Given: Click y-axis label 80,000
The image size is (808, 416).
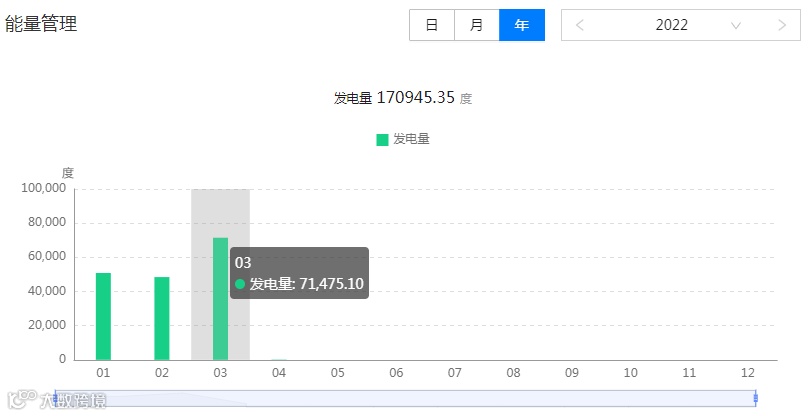Looking at the screenshot, I should [47, 222].
